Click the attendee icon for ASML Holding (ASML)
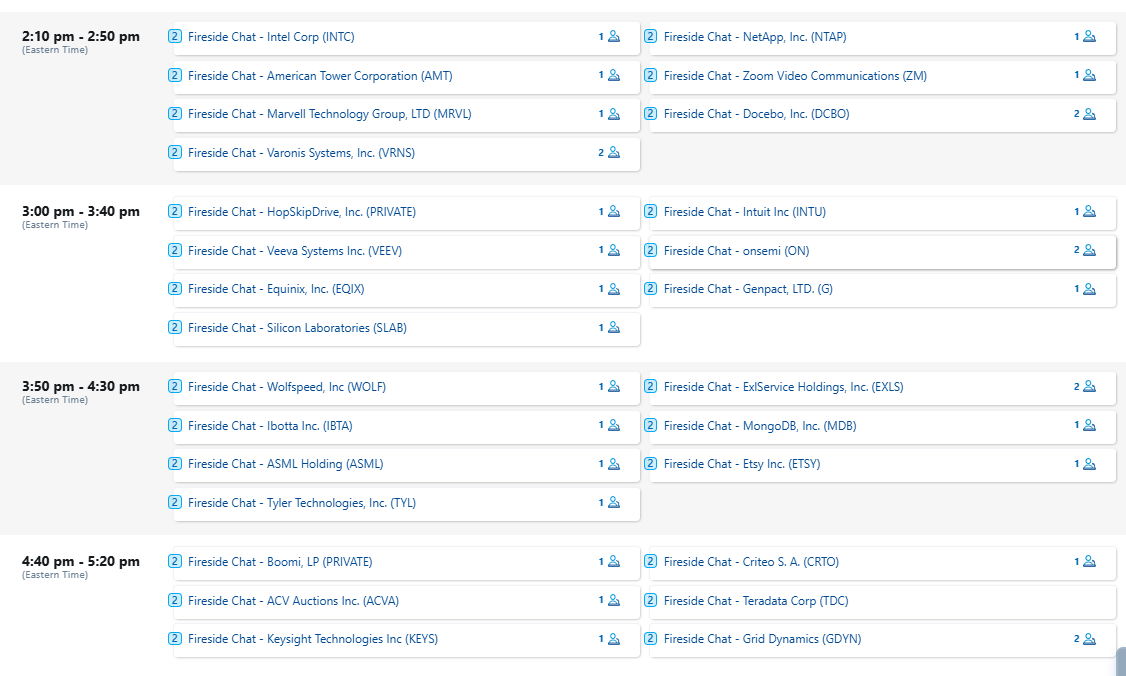 [x=614, y=464]
